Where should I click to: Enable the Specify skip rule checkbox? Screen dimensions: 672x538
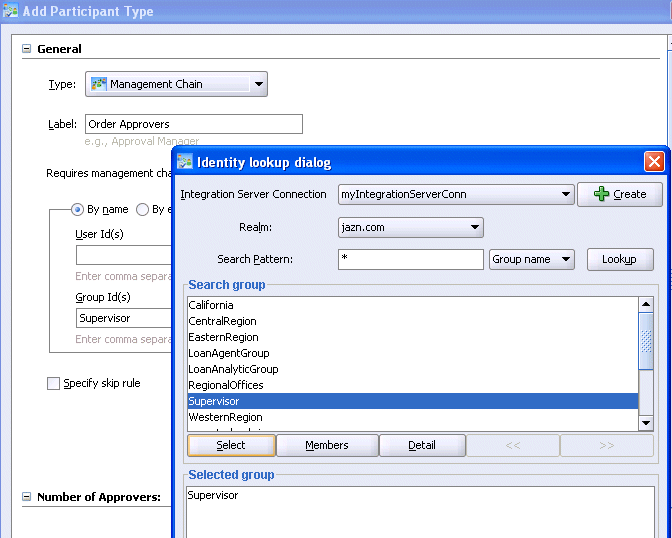click(53, 383)
